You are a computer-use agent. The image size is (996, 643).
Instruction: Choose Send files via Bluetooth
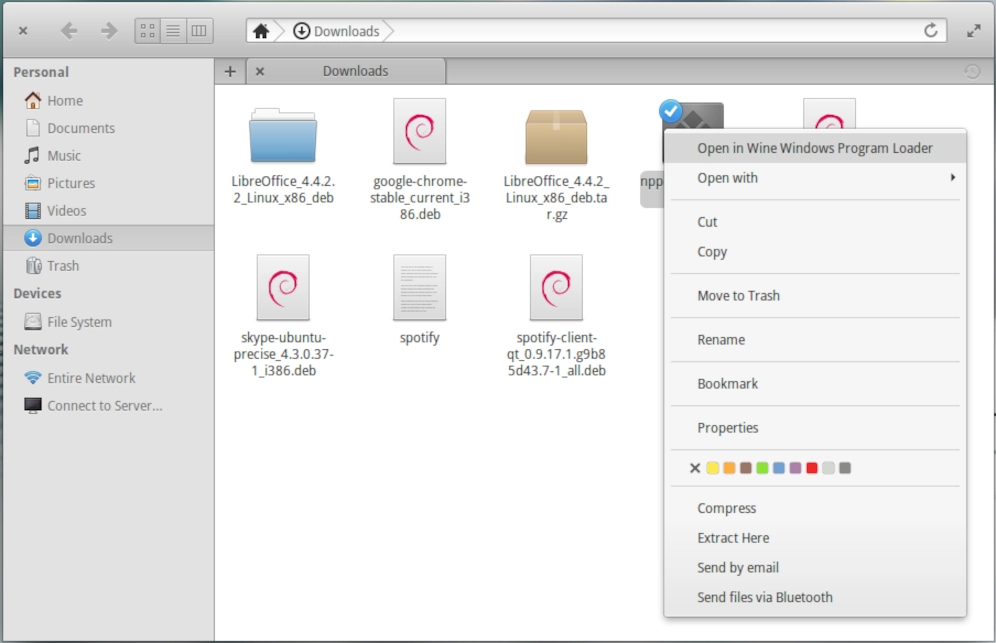pos(814,597)
